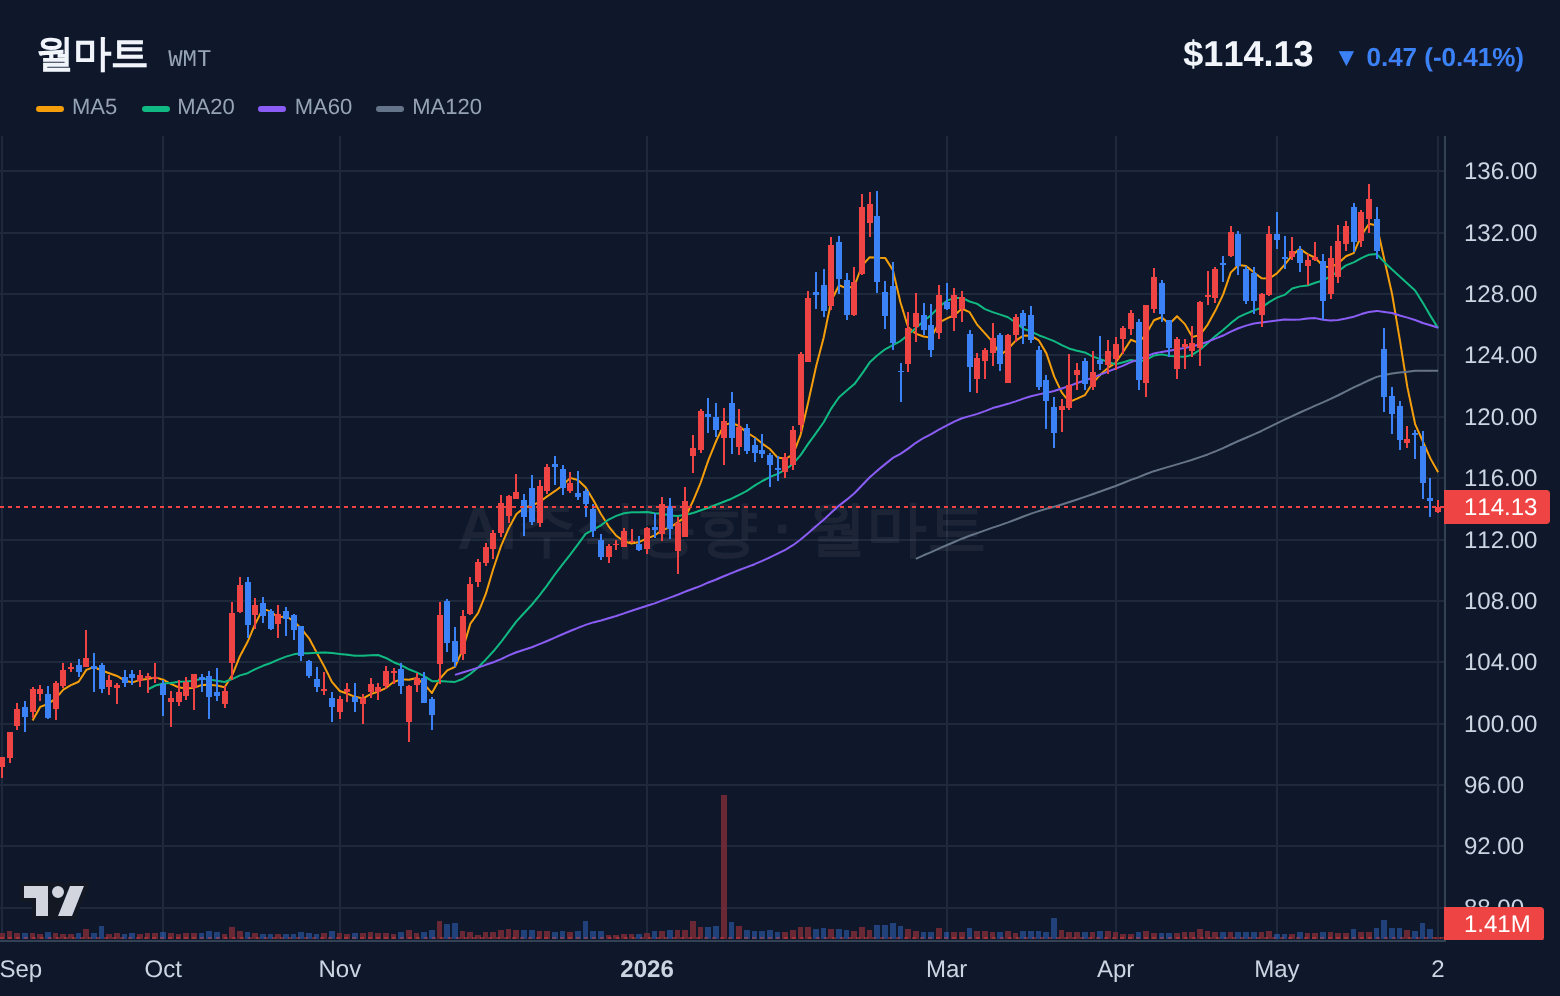
Task: Toggle the MA60 legend label
Action: click(323, 107)
